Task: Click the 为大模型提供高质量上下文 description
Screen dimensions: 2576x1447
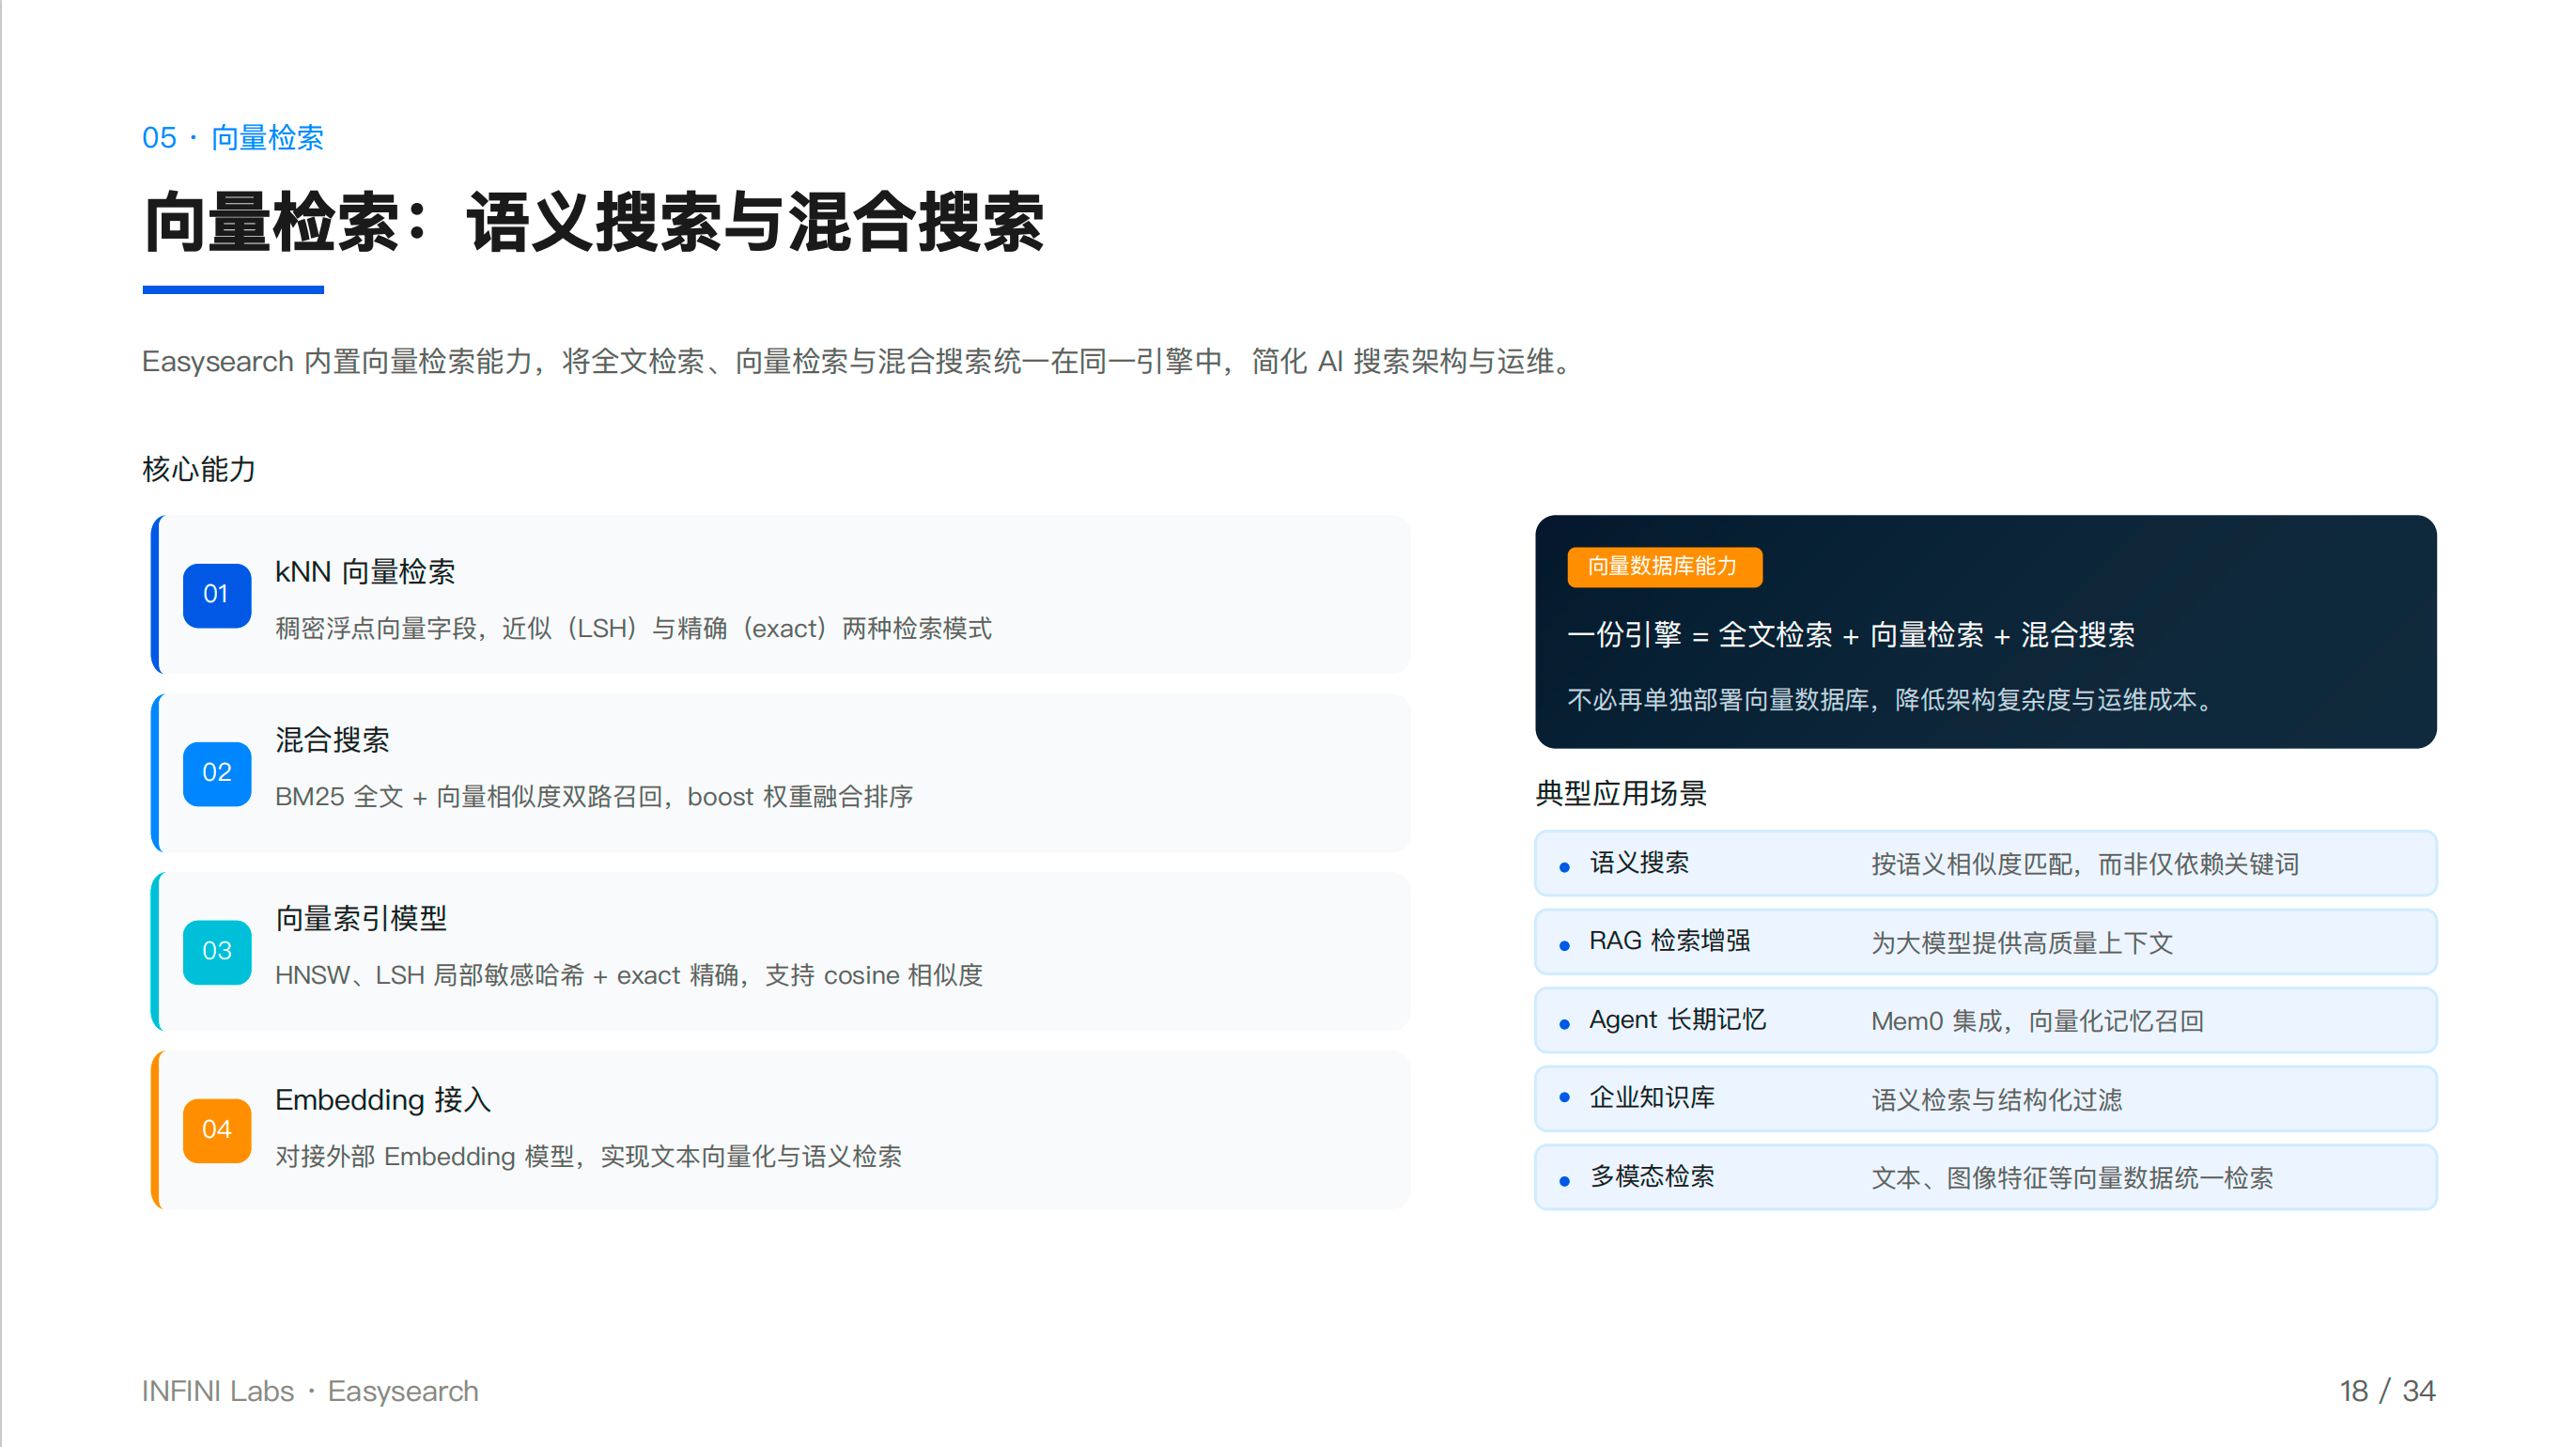Action: [2022, 943]
